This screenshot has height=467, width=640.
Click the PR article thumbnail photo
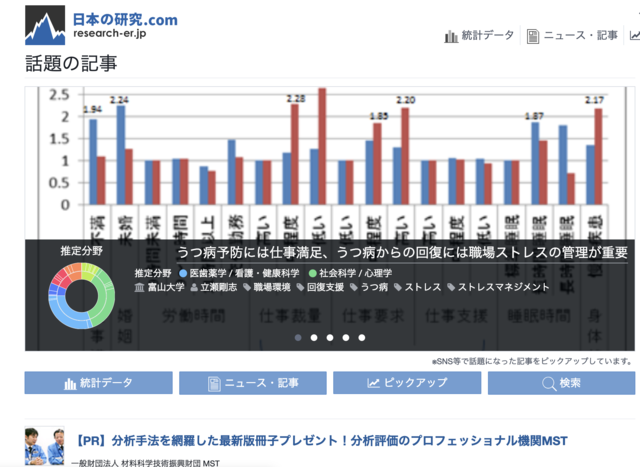click(x=44, y=446)
